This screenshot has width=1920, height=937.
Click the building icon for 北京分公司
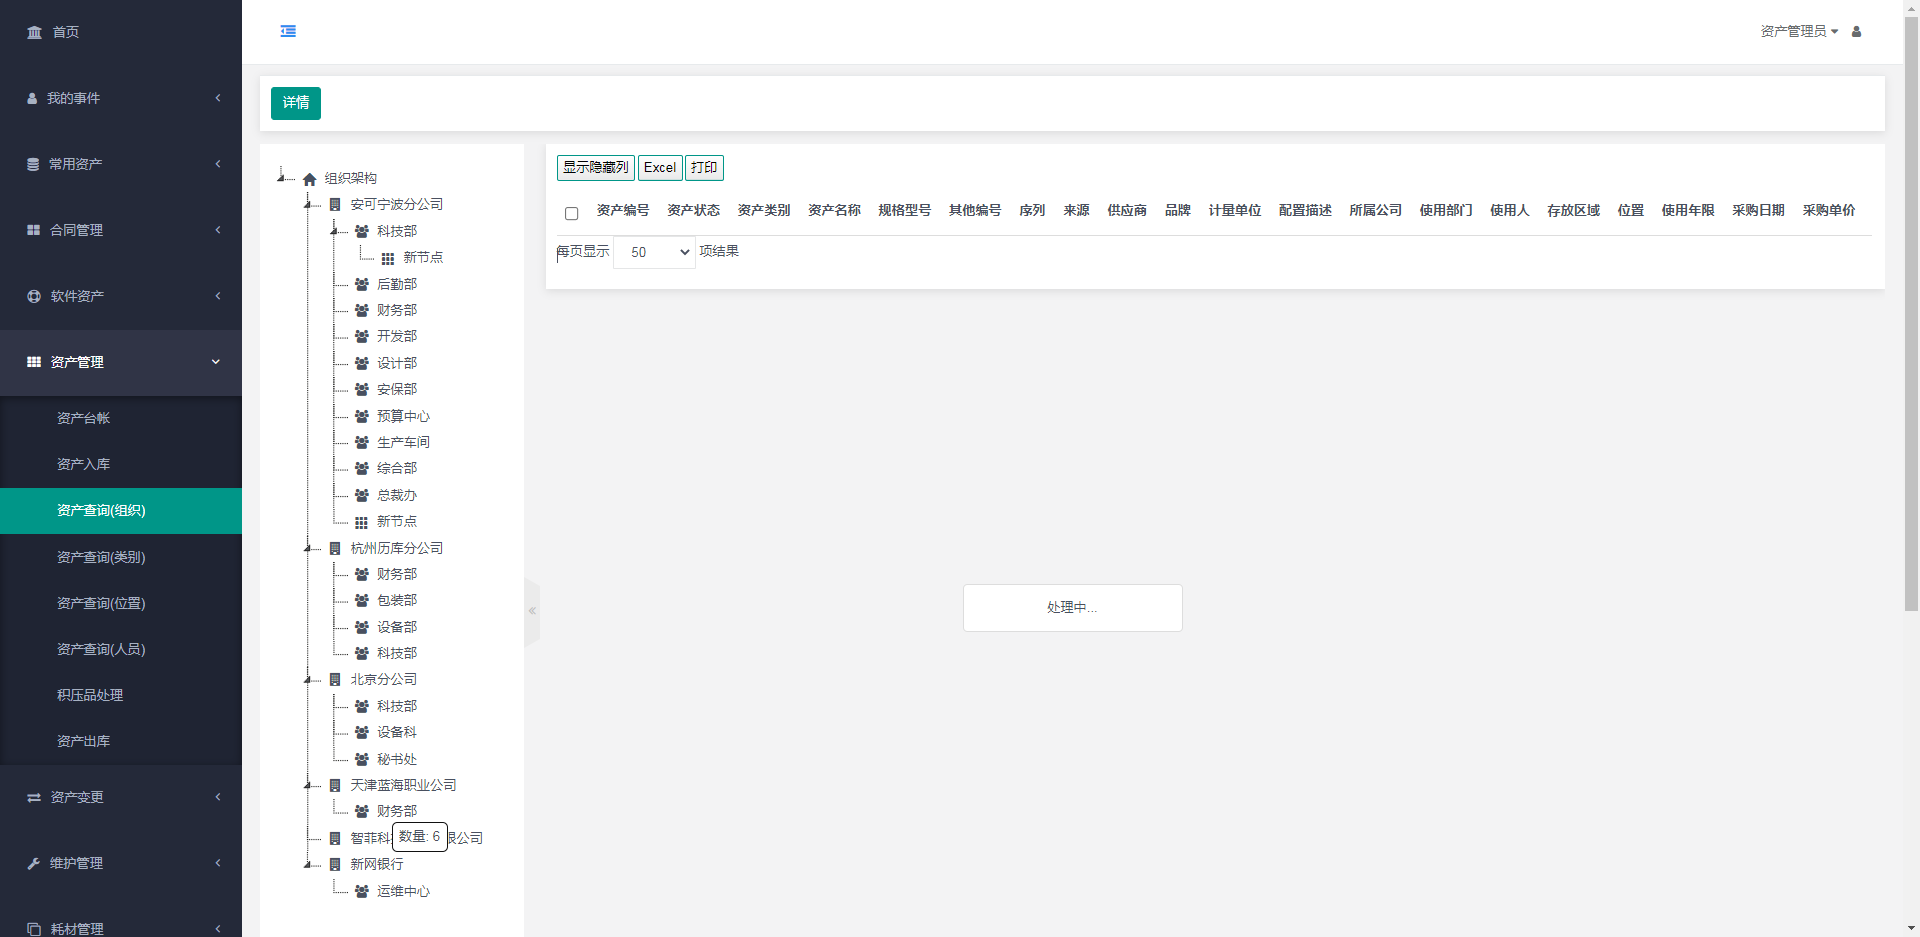pos(335,680)
